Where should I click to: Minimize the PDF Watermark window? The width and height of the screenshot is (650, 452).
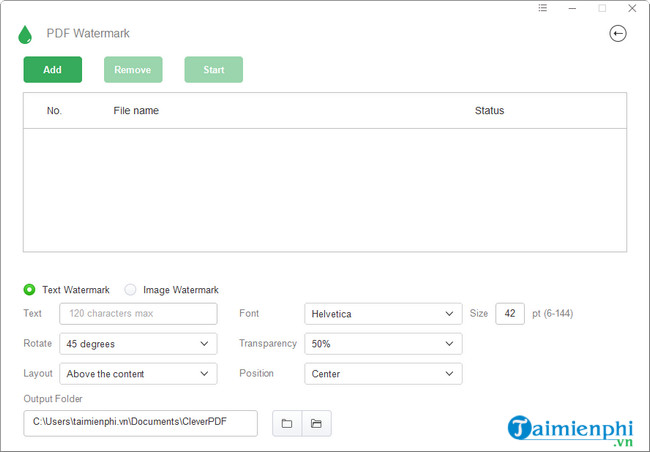pyautogui.click(x=572, y=8)
